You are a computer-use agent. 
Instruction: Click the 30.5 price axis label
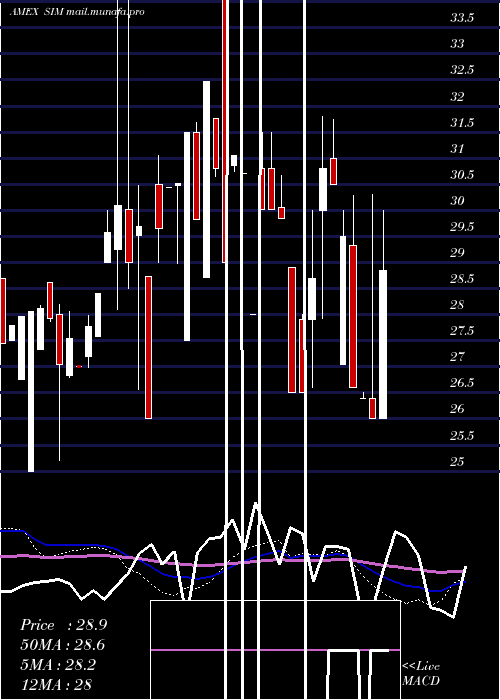coord(462,175)
